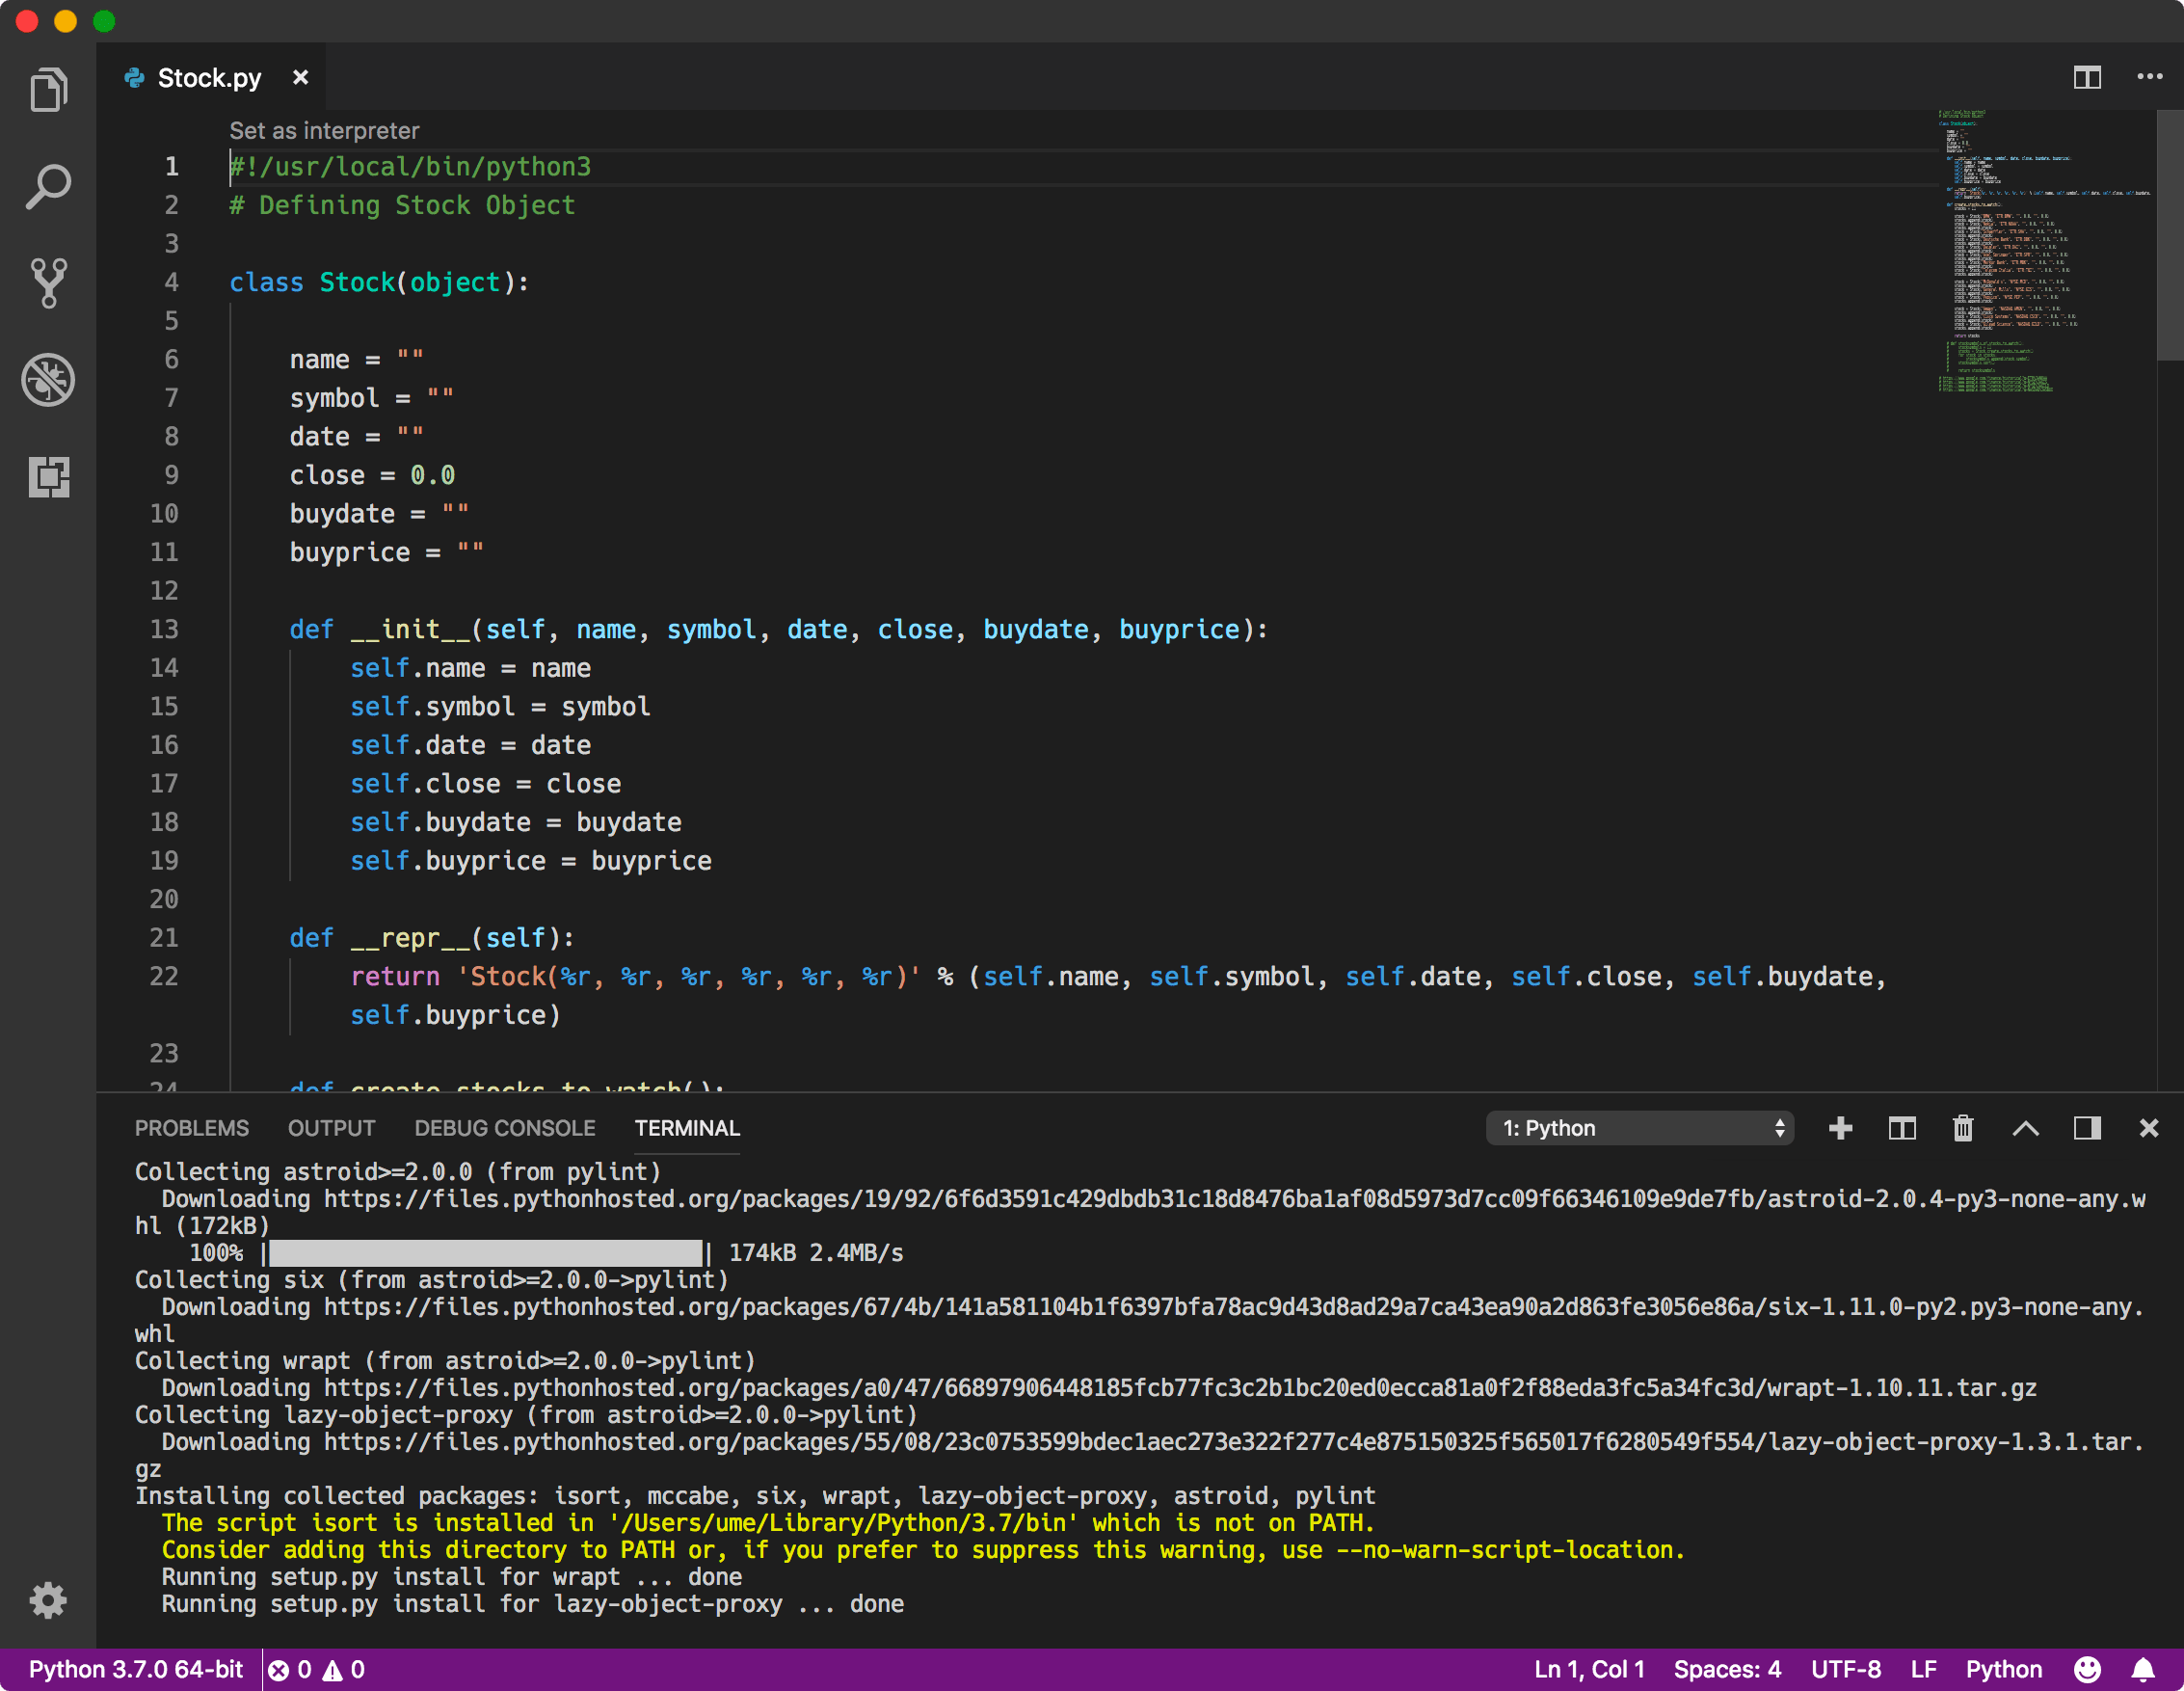Open the Extensions view icon

pos(48,477)
